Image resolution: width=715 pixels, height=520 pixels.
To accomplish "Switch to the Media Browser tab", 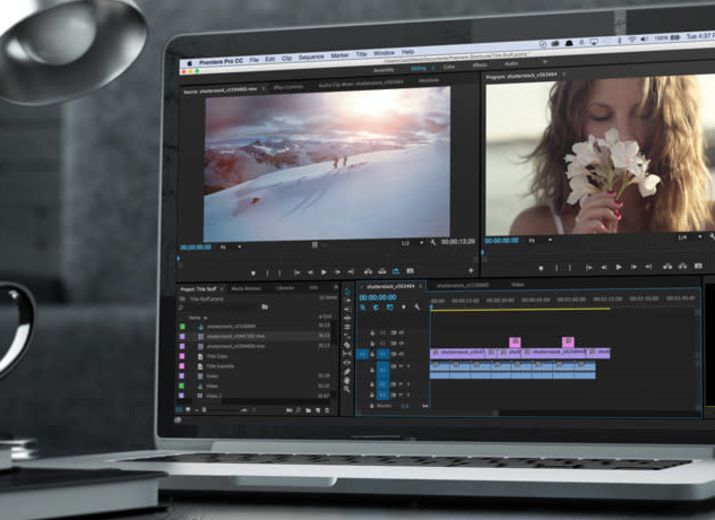I will (246, 289).
